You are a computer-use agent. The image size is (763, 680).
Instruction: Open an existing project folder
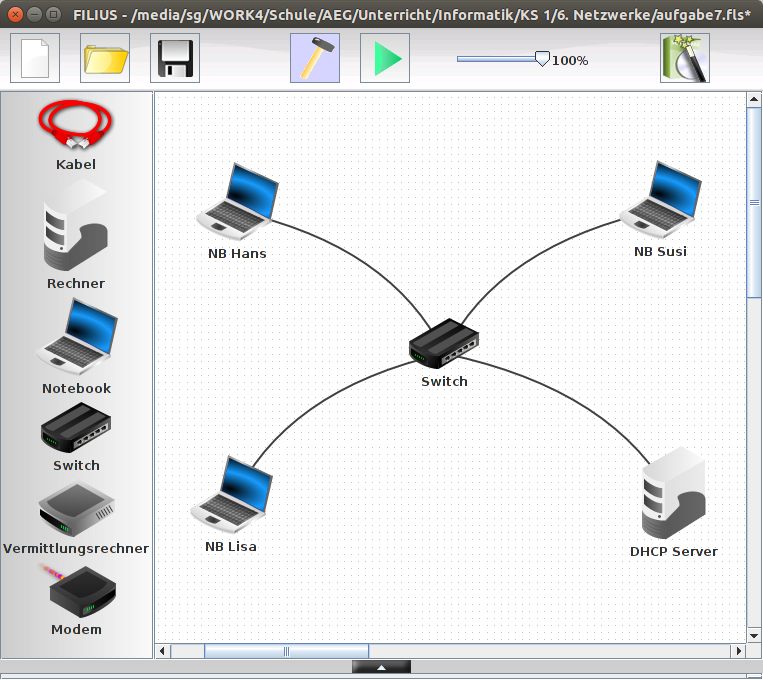[105, 58]
